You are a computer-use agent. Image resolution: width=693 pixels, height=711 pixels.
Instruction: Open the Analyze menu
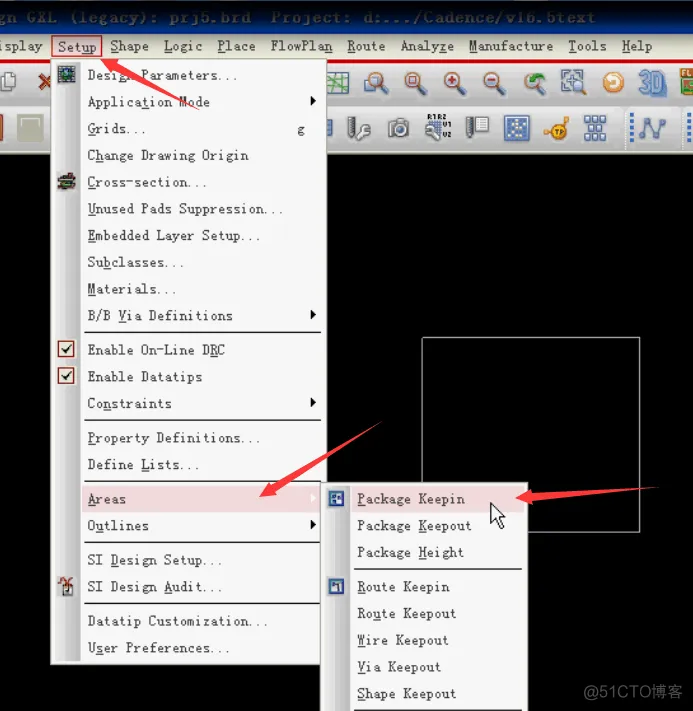[x=427, y=46]
